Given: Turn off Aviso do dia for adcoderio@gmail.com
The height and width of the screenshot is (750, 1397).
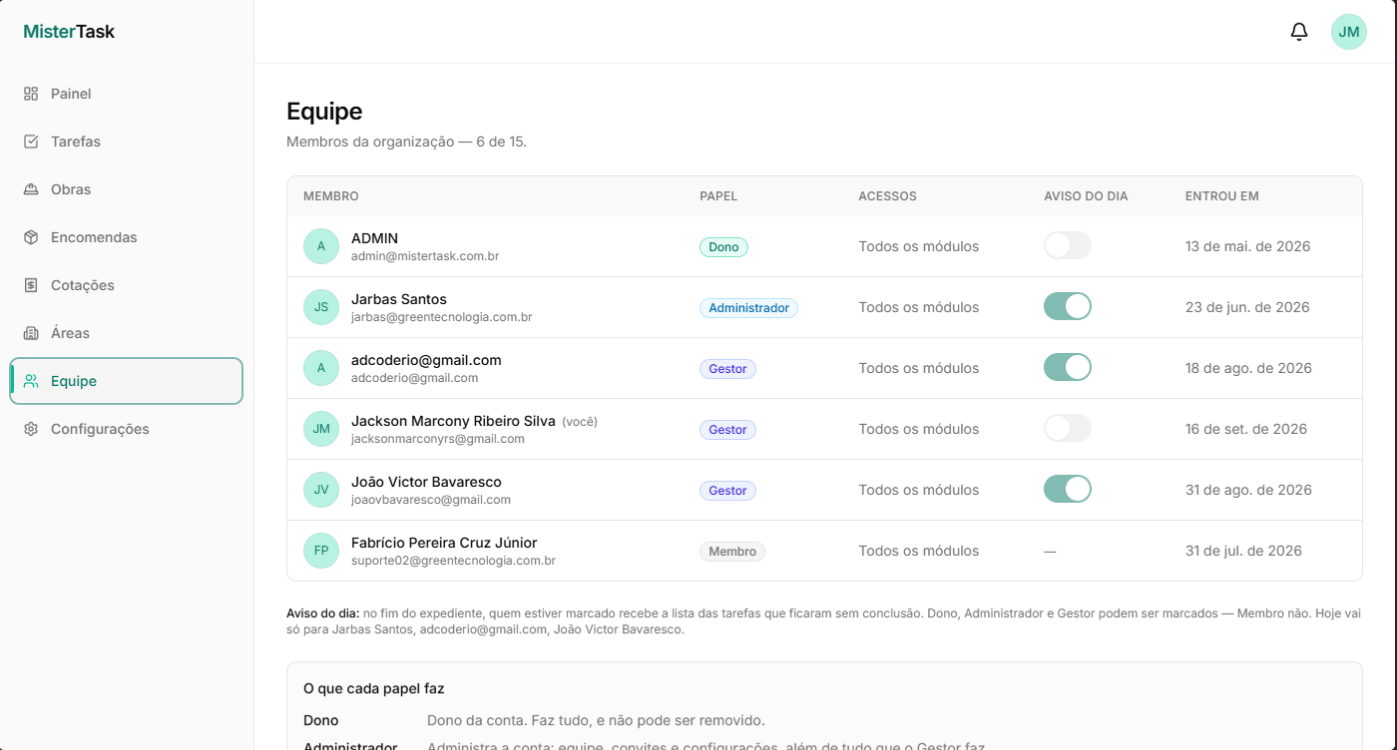Looking at the screenshot, I should pos(1067,367).
